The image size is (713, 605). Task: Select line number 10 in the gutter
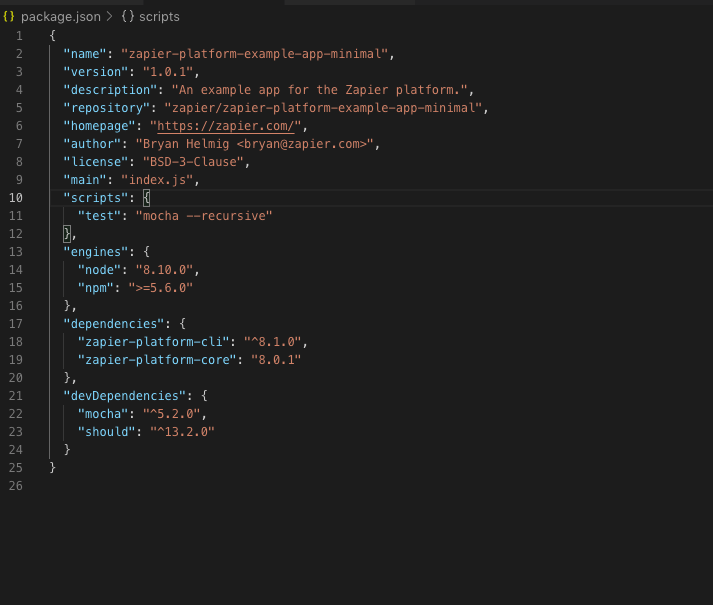click(x=16, y=198)
